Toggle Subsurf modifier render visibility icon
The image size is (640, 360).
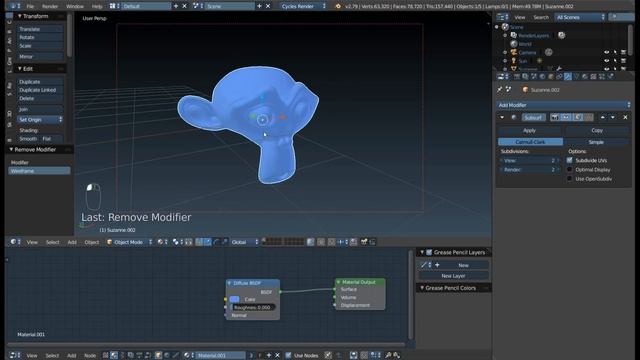coord(555,117)
